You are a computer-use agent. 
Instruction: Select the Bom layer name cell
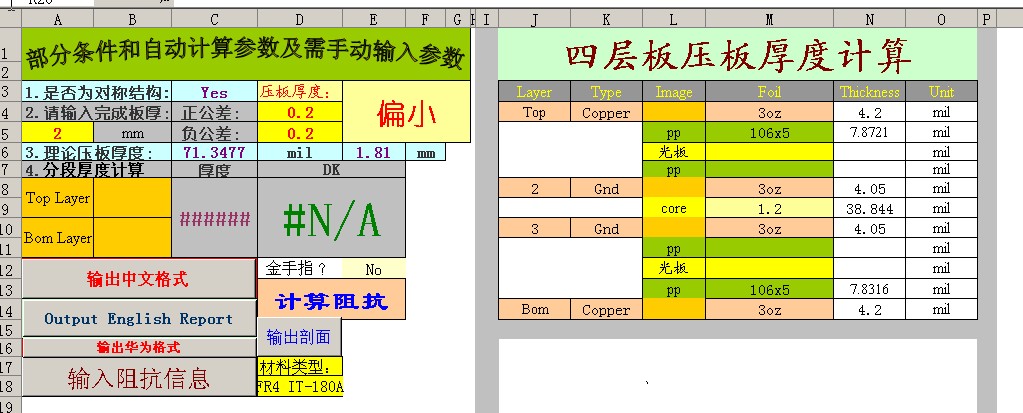[x=534, y=309]
